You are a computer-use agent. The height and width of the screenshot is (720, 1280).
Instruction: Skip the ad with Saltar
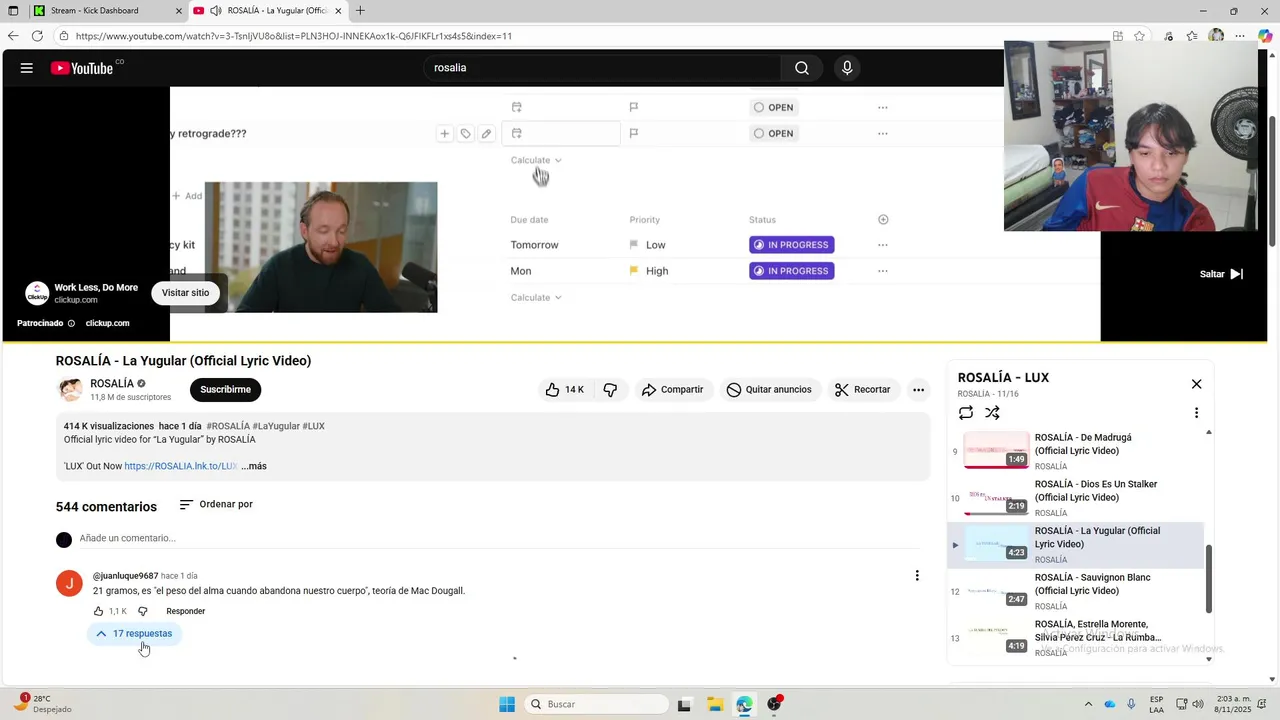click(x=1221, y=274)
